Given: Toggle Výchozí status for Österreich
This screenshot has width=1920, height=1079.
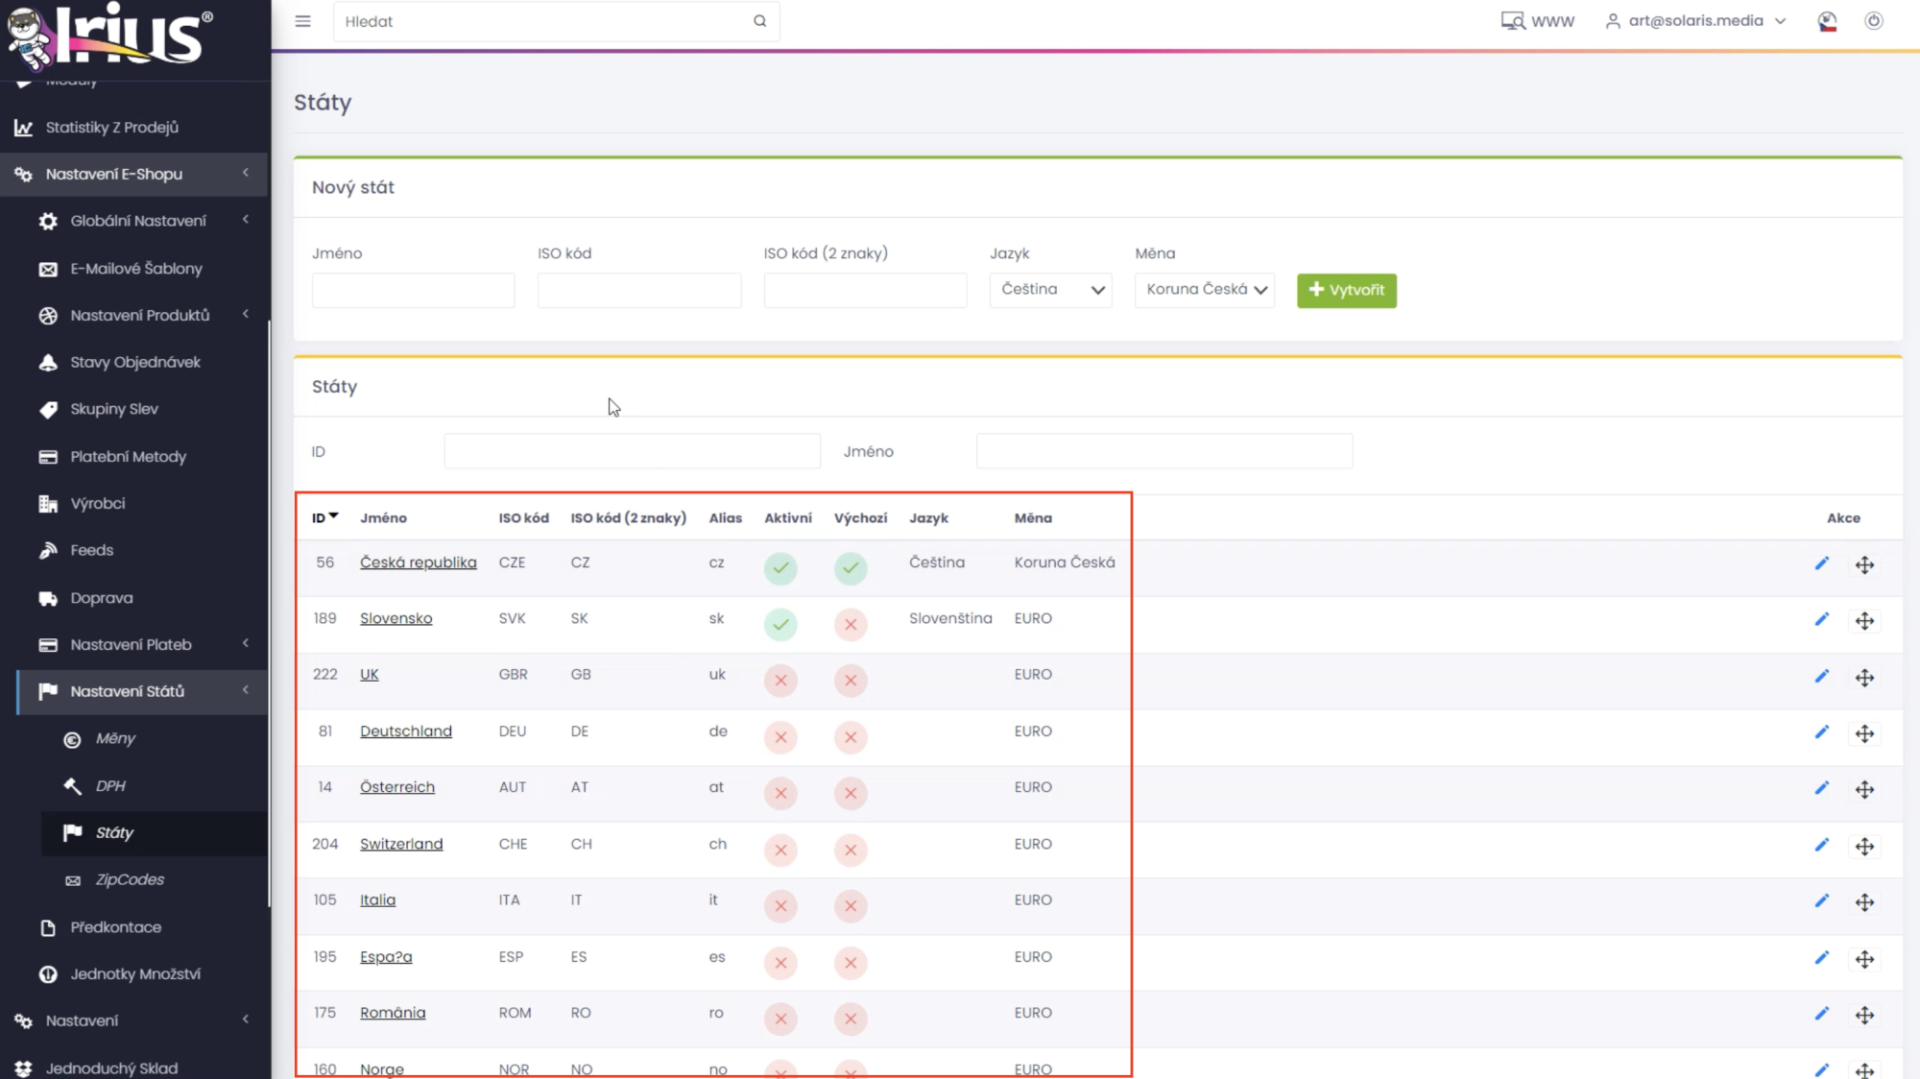Looking at the screenshot, I should [851, 794].
